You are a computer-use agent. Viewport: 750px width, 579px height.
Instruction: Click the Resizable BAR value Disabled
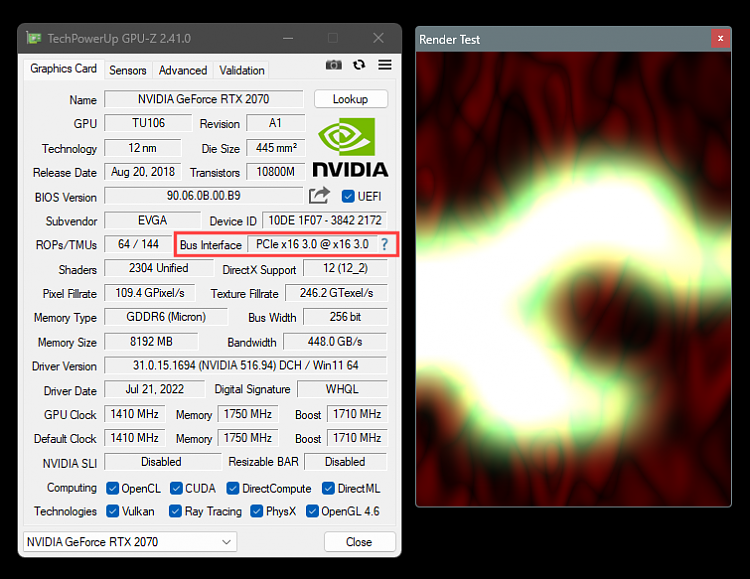[x=345, y=462]
